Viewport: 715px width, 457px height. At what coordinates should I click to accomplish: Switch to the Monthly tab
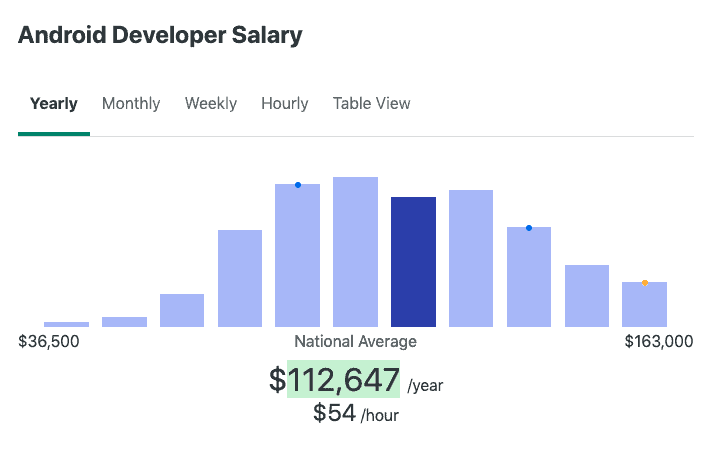pyautogui.click(x=131, y=104)
